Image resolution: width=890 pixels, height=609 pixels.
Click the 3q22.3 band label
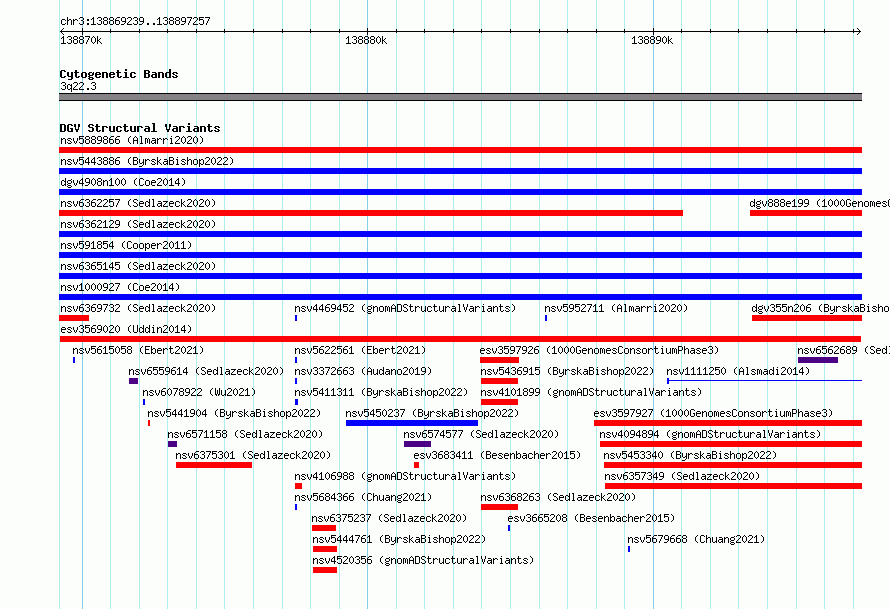tap(78, 86)
